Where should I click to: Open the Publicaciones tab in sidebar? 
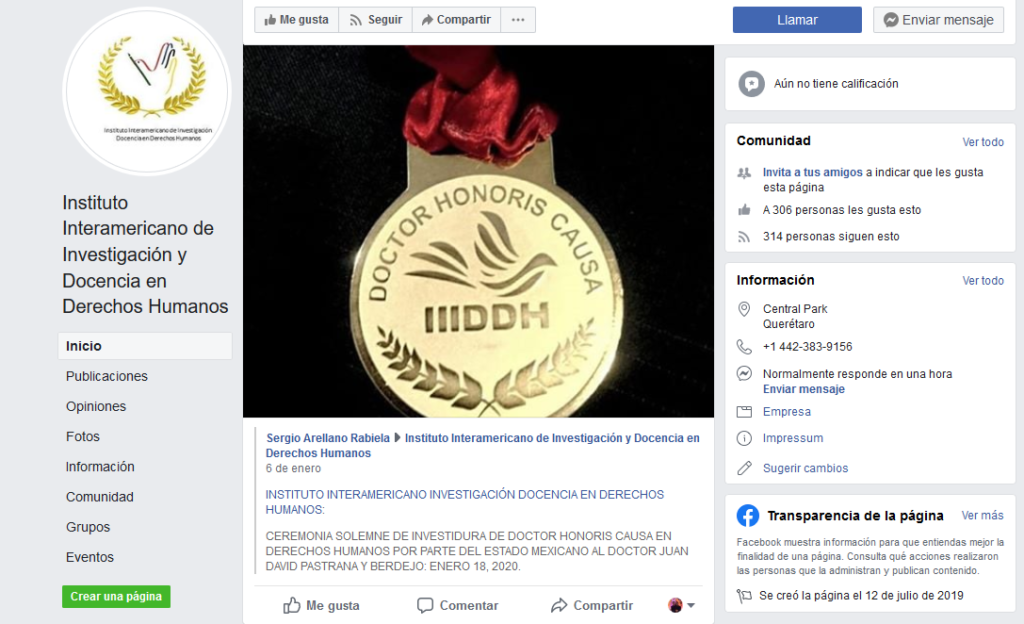pos(106,376)
